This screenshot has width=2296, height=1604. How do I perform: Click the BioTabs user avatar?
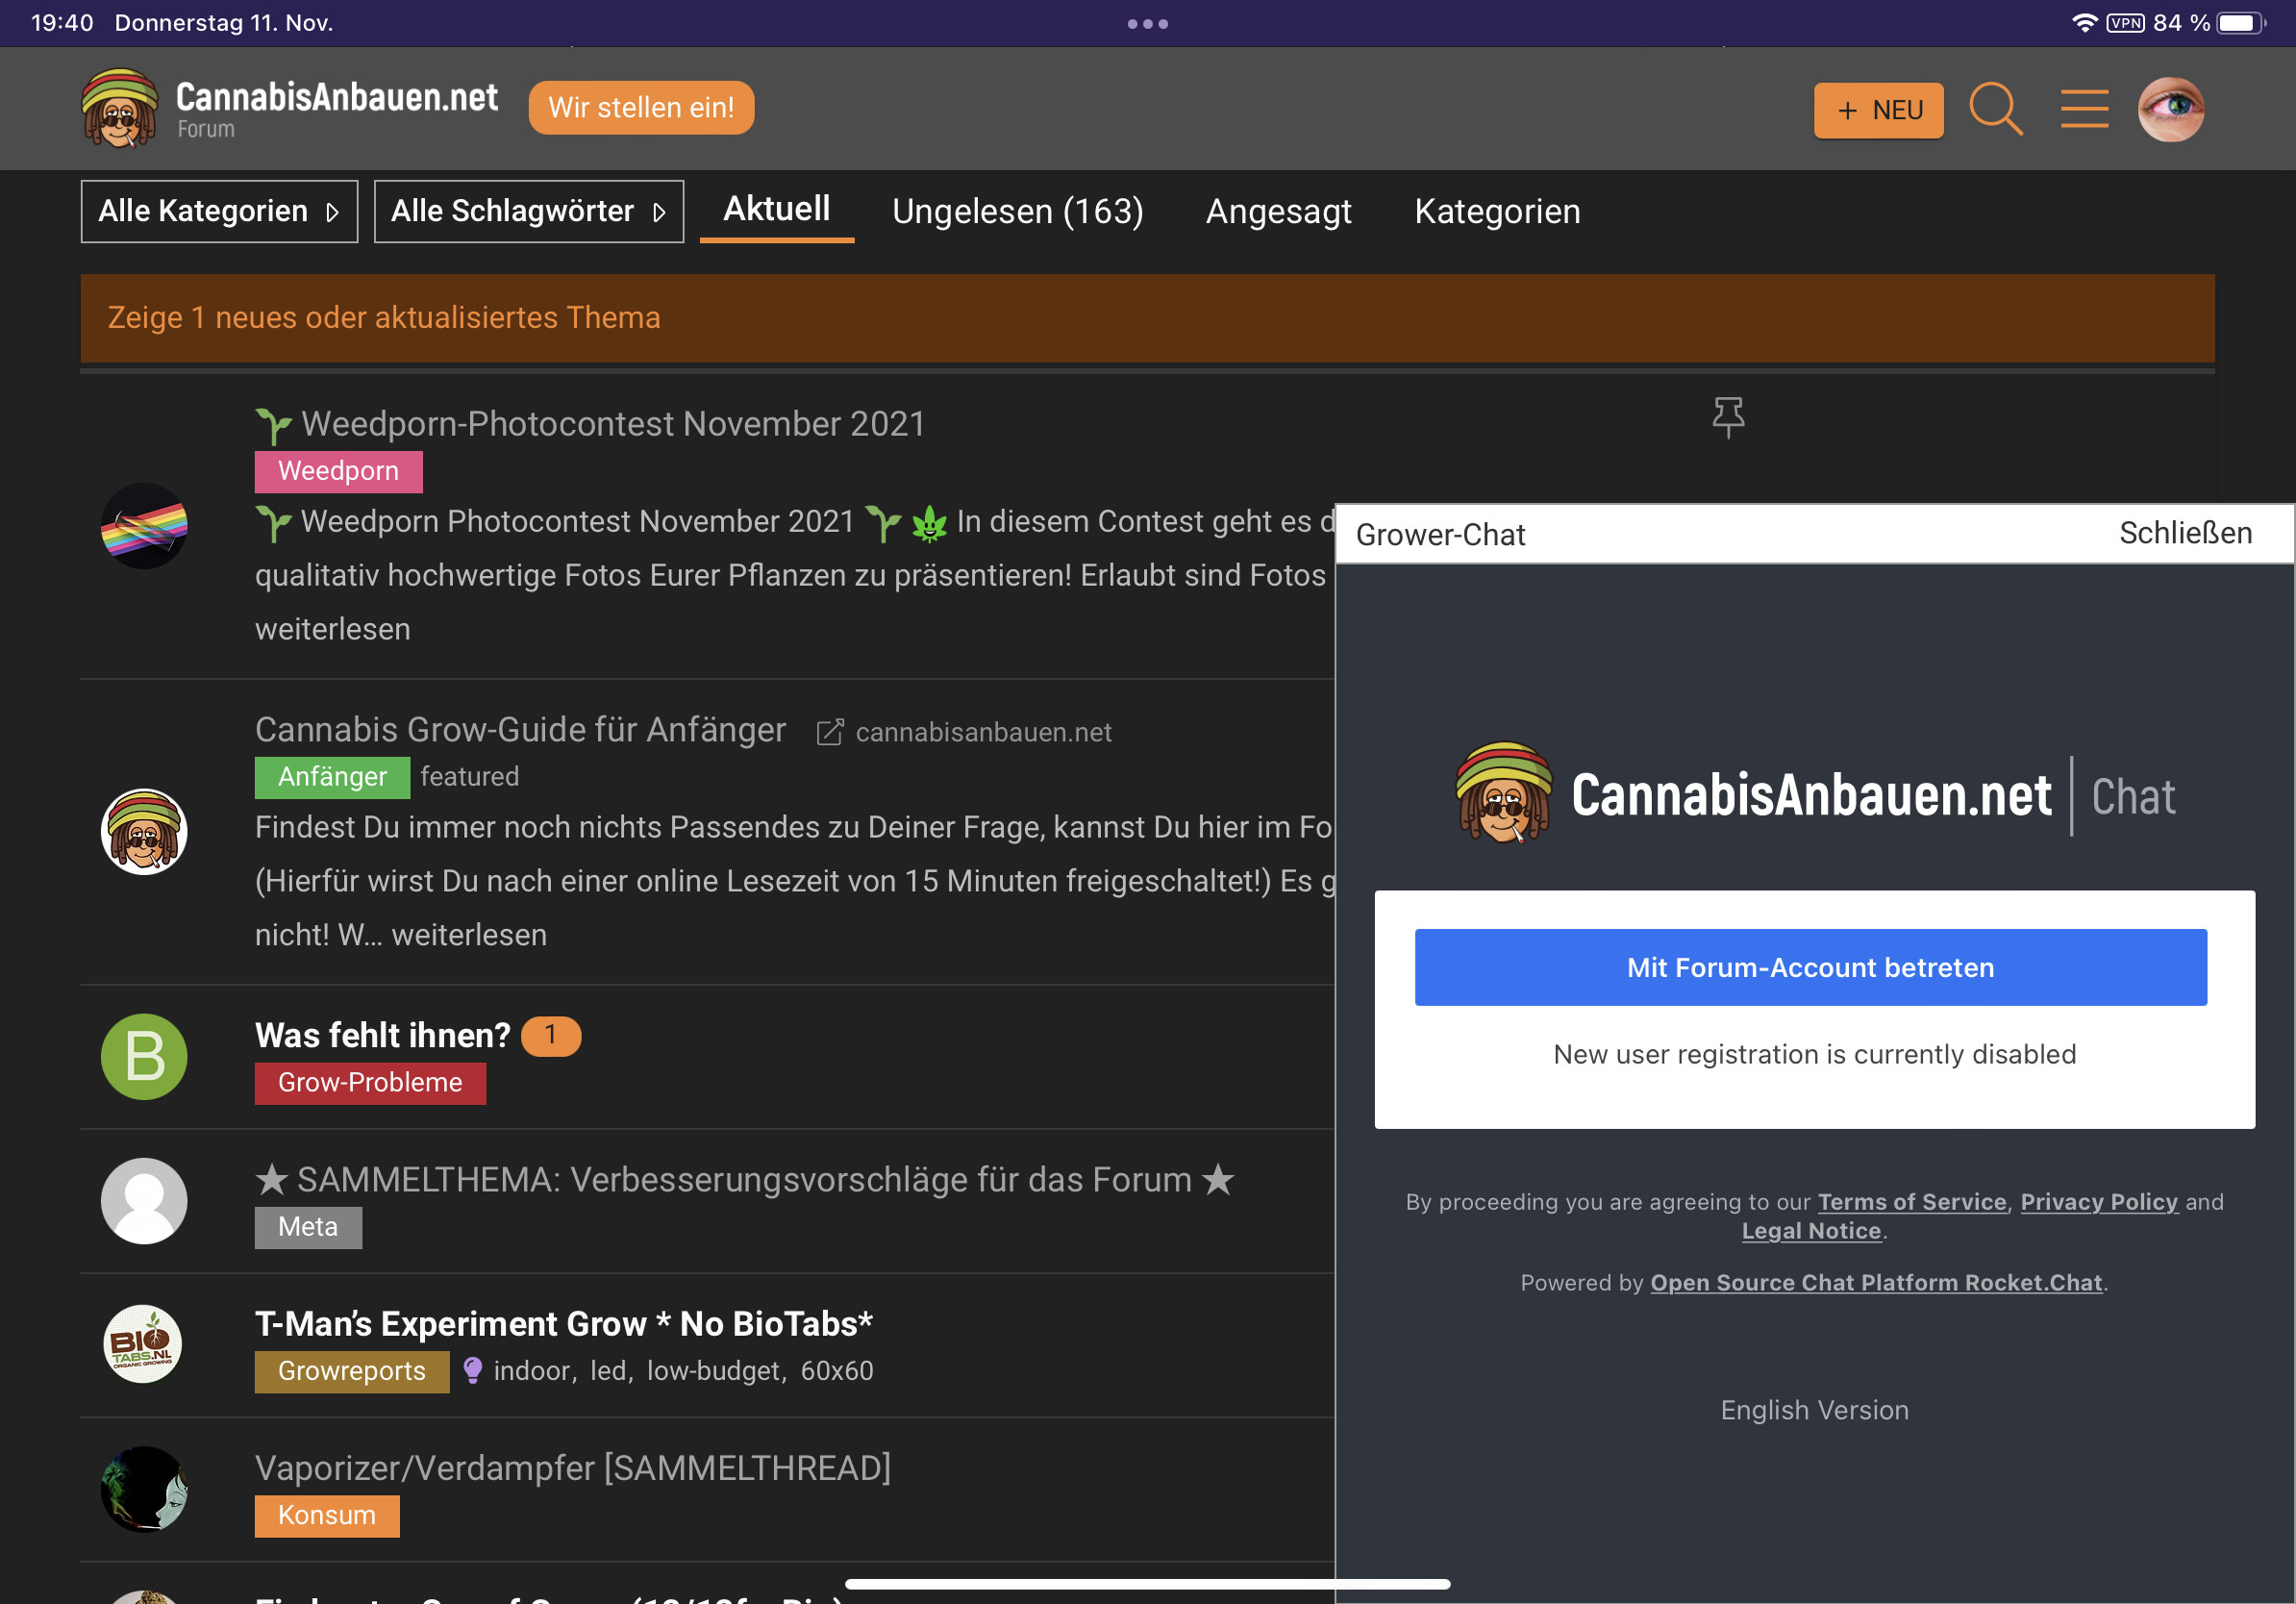[x=144, y=1344]
